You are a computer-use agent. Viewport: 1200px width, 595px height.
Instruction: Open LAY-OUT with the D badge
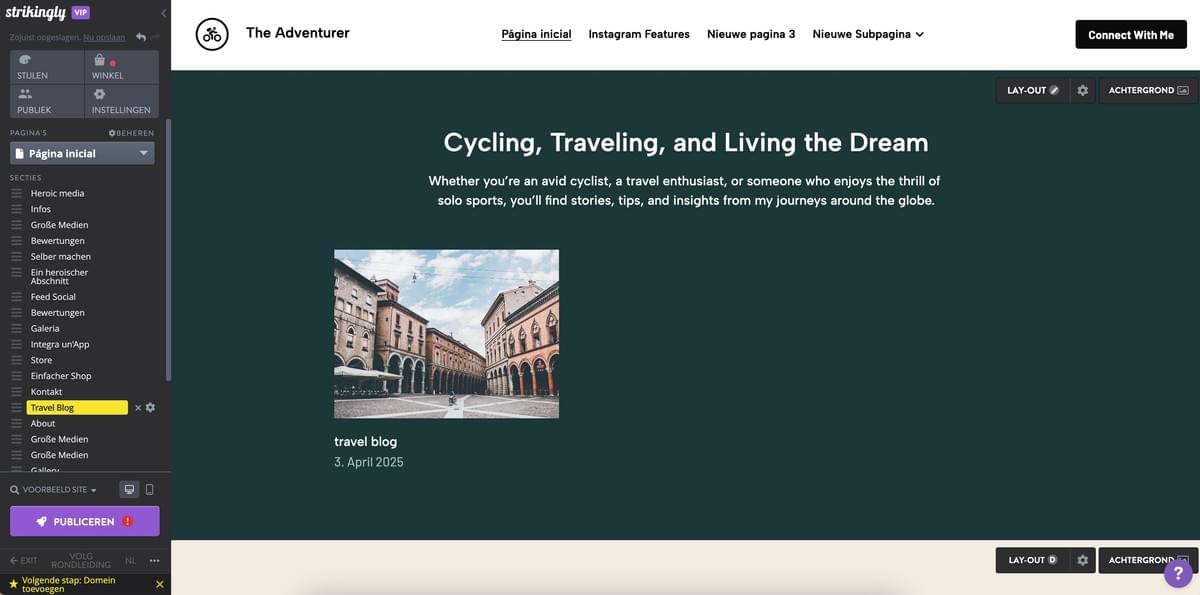click(1032, 560)
